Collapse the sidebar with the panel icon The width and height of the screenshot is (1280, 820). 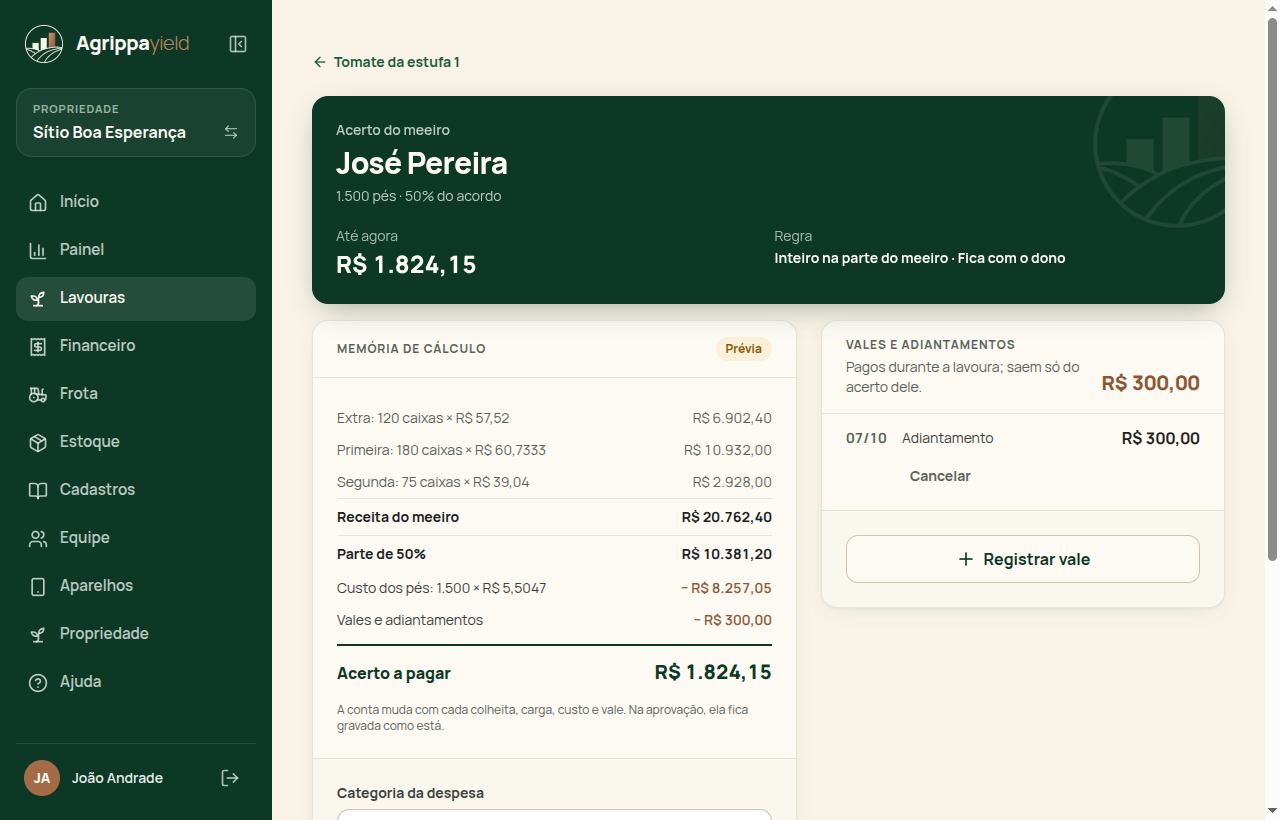point(238,44)
